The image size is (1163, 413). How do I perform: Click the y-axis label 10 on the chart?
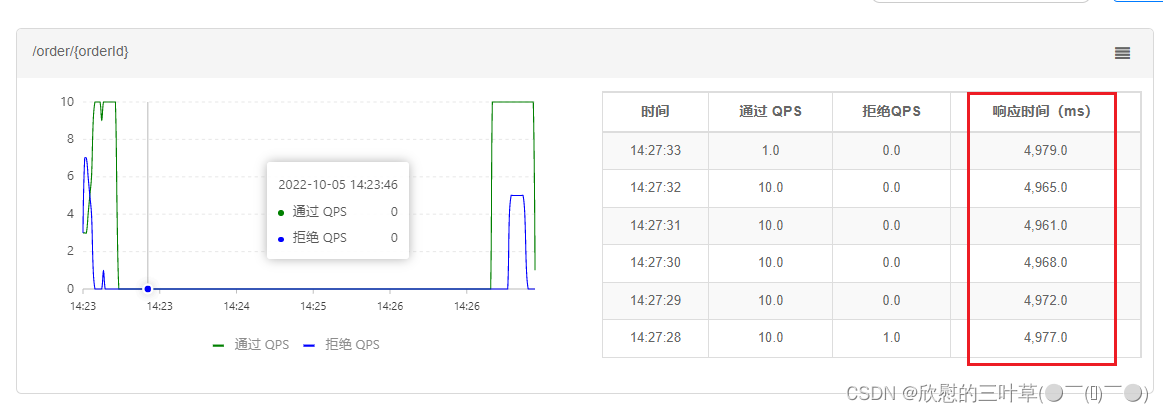(67, 102)
